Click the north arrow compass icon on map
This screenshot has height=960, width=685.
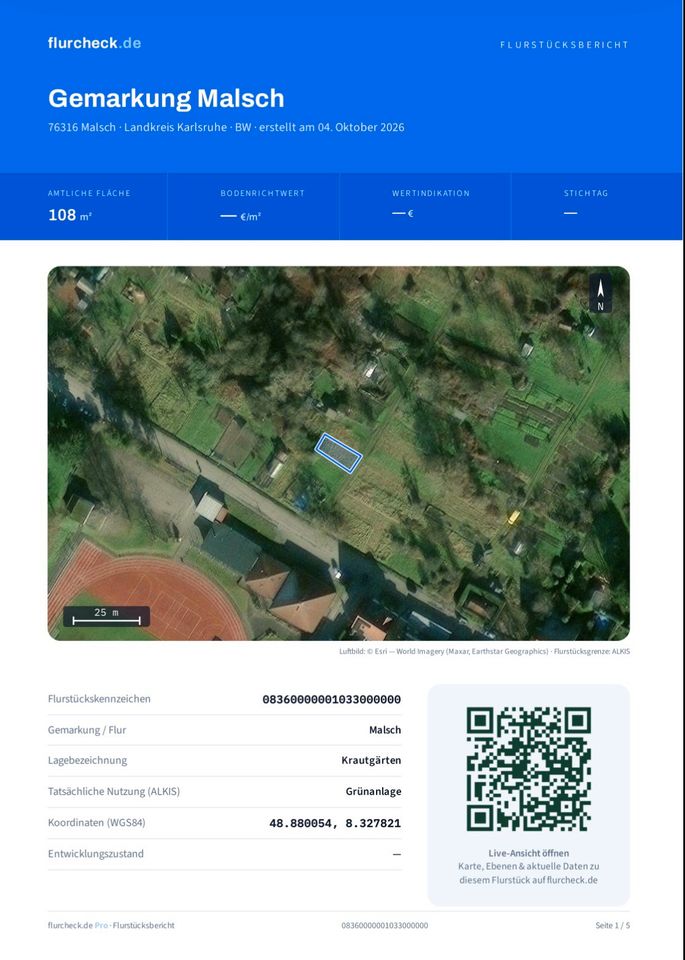tap(601, 293)
